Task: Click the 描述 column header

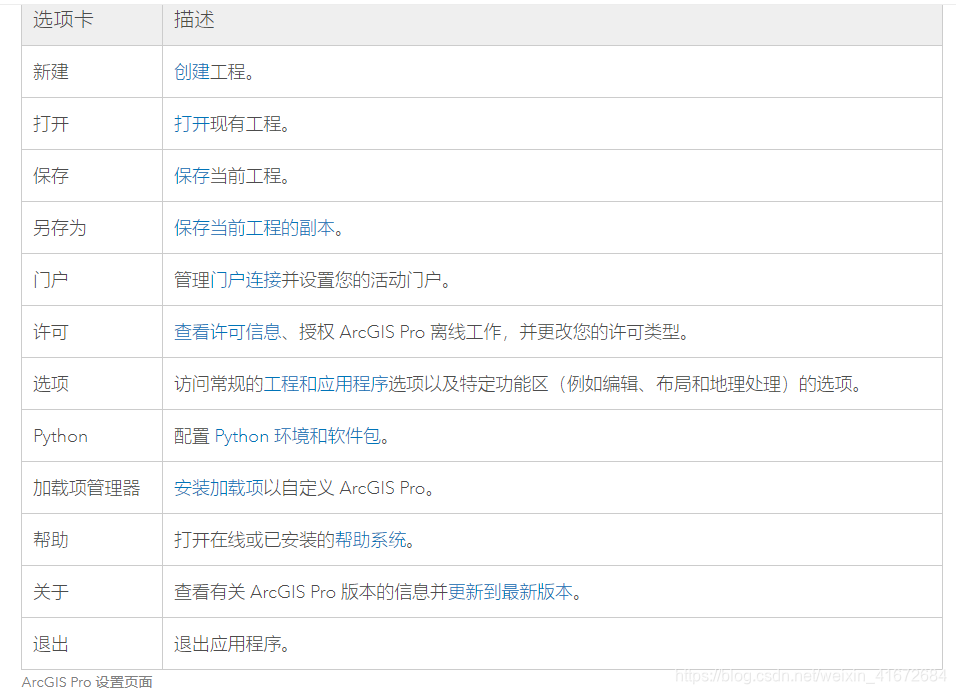Action: pyautogui.click(x=194, y=20)
